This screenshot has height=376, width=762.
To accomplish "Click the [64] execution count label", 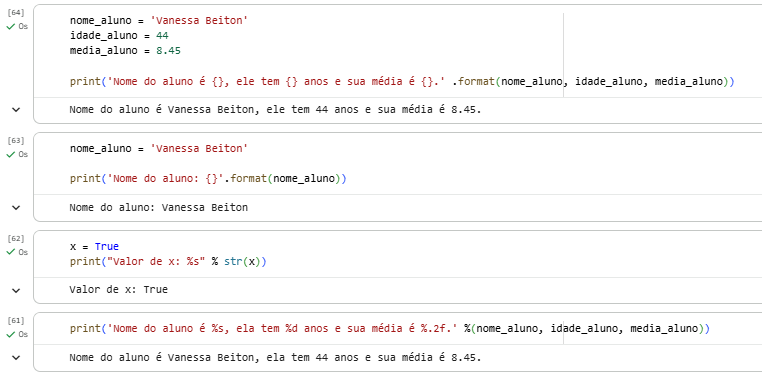I will pyautogui.click(x=16, y=13).
